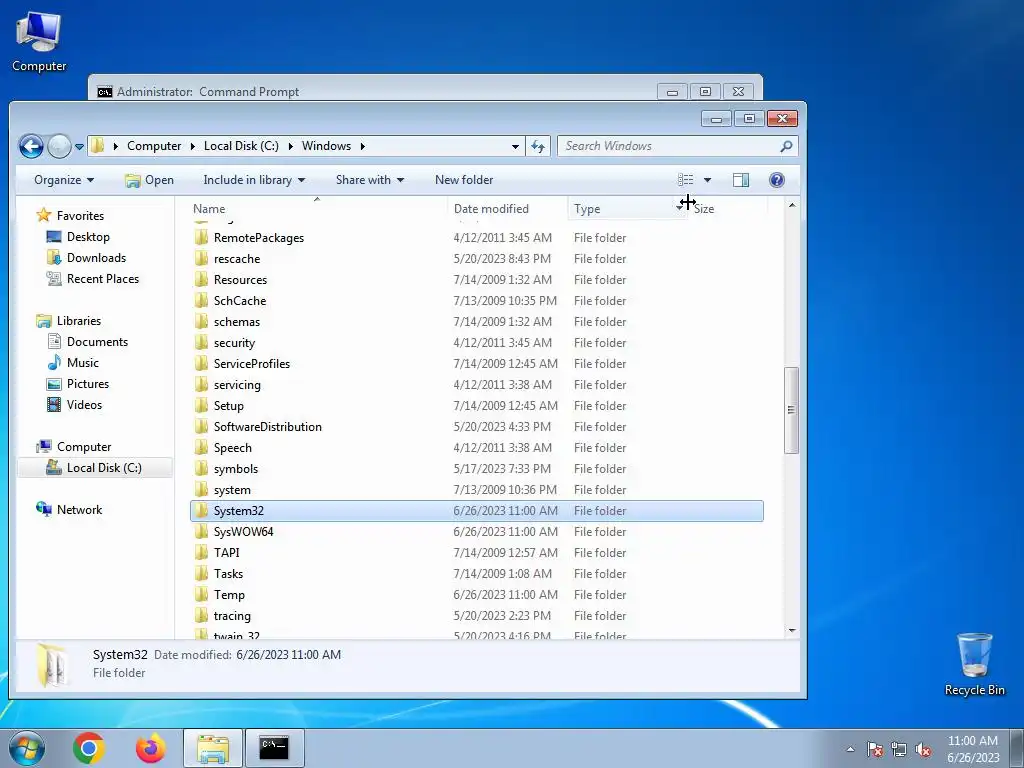The width and height of the screenshot is (1024, 768).
Task: Click the Forward navigation arrow button
Action: (59, 146)
